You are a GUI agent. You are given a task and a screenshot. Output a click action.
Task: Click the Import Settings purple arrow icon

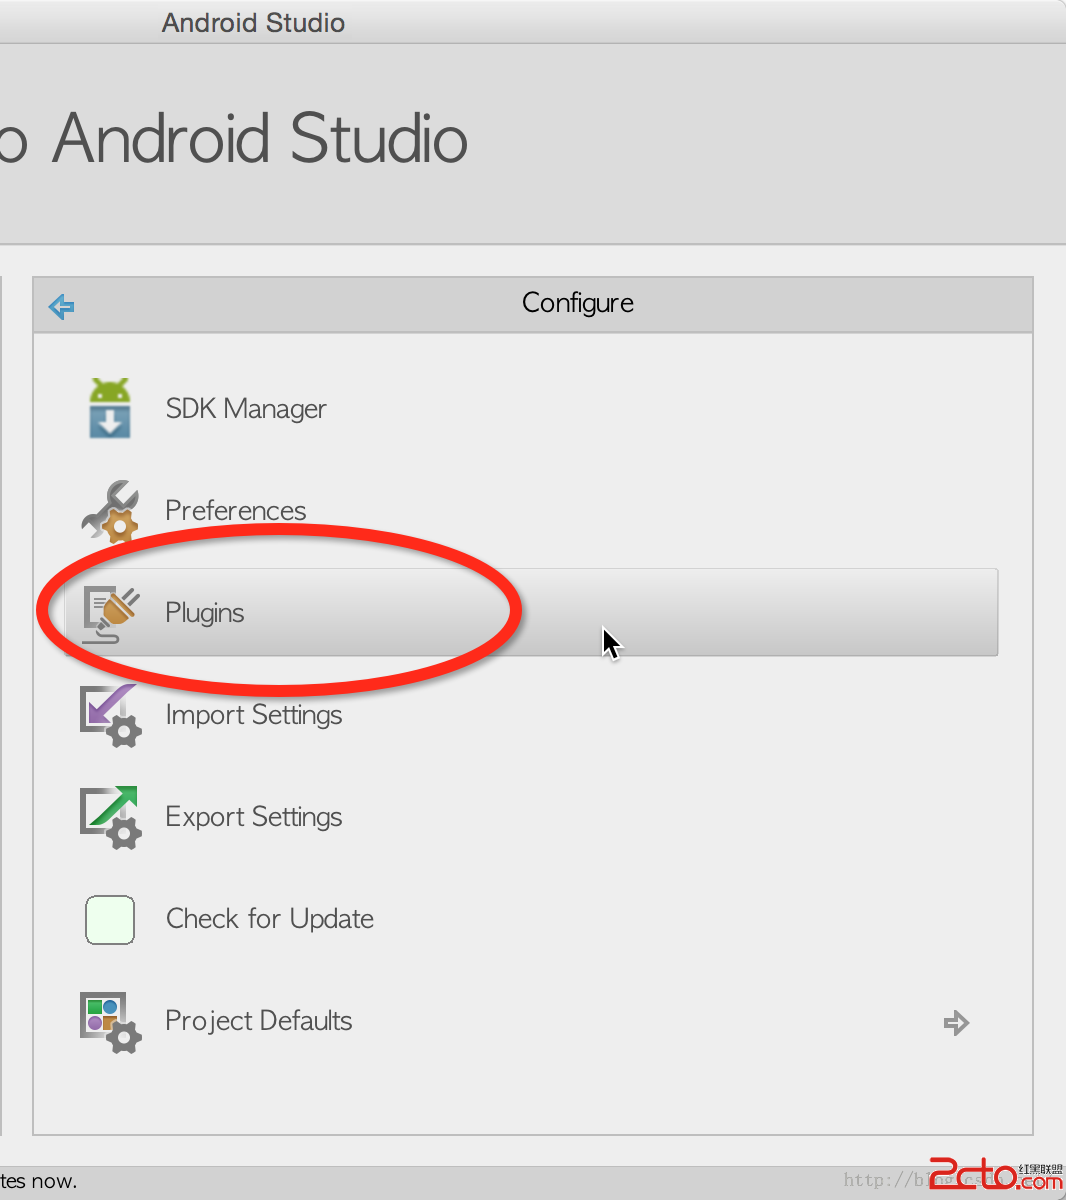(x=110, y=715)
